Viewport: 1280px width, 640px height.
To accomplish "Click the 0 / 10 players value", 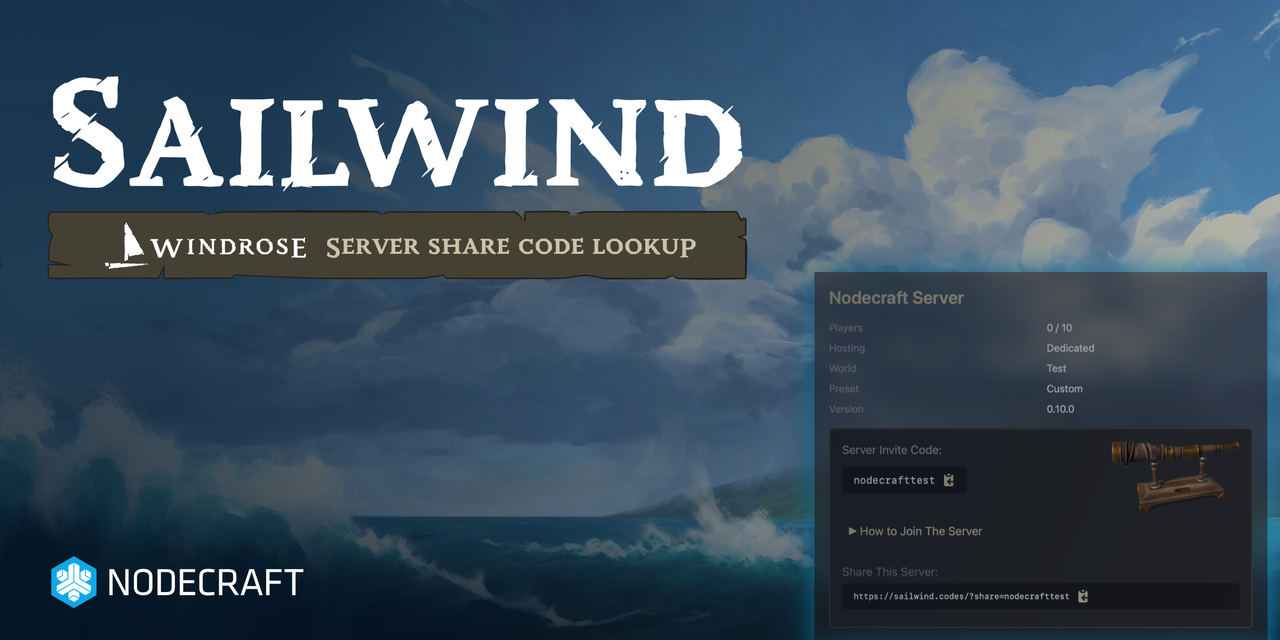I will [x=1059, y=328].
